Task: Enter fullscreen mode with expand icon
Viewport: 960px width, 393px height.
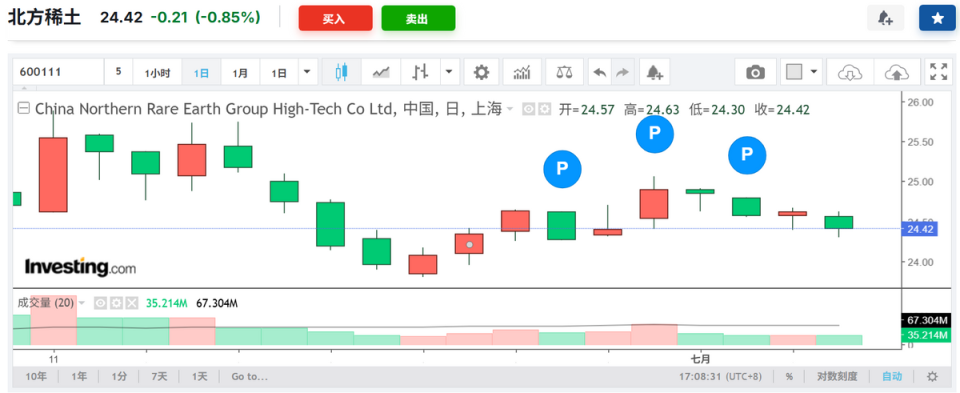Action: pyautogui.click(x=938, y=72)
